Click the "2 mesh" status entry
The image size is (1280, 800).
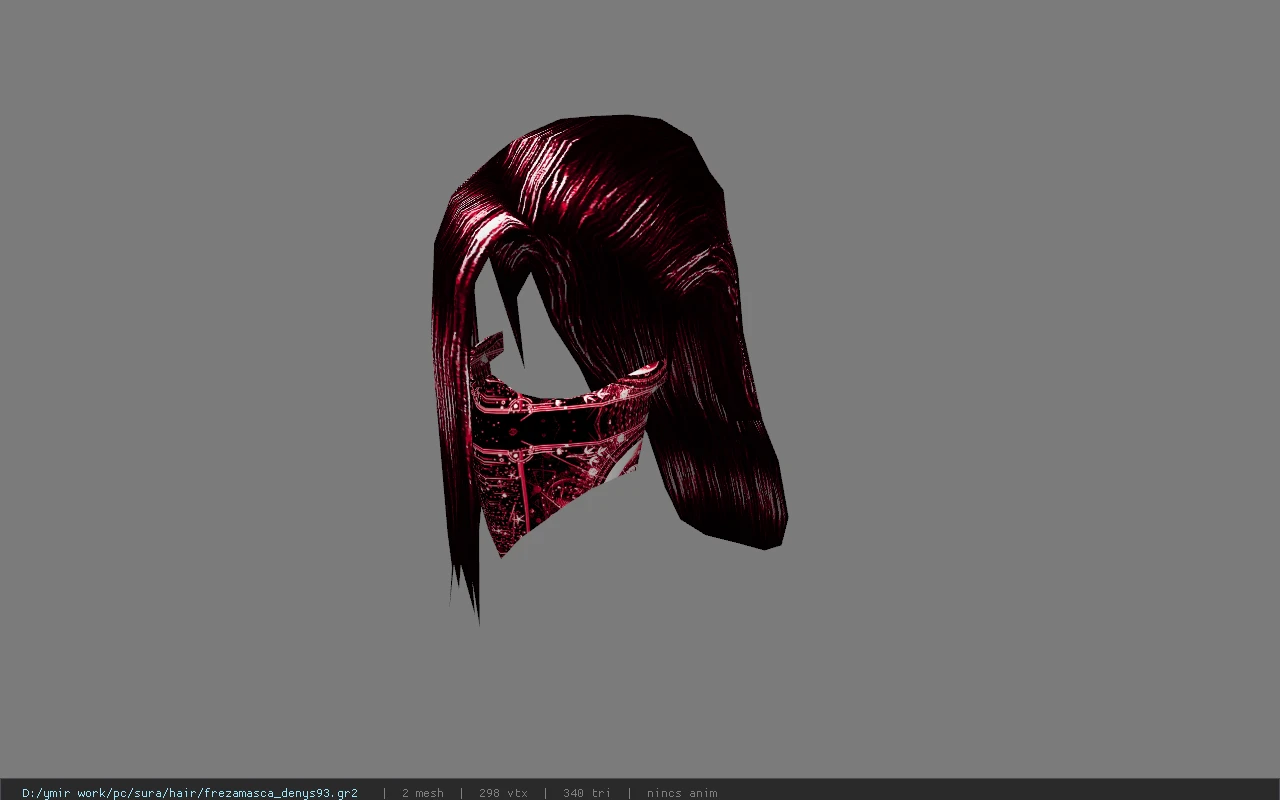[x=423, y=793]
